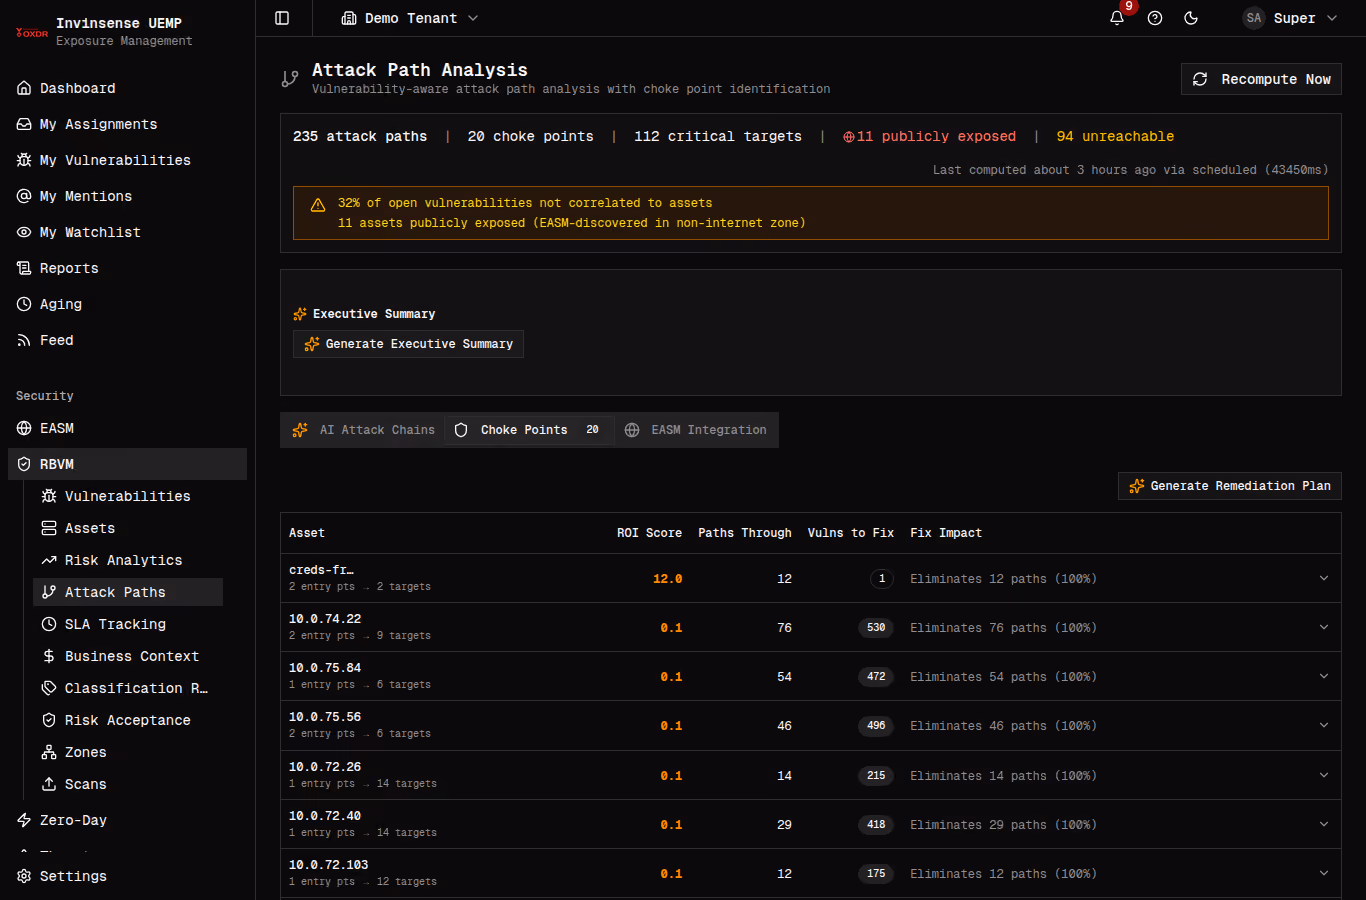Click the Feed RSS icon
This screenshot has width=1366, height=900.
pos(24,340)
